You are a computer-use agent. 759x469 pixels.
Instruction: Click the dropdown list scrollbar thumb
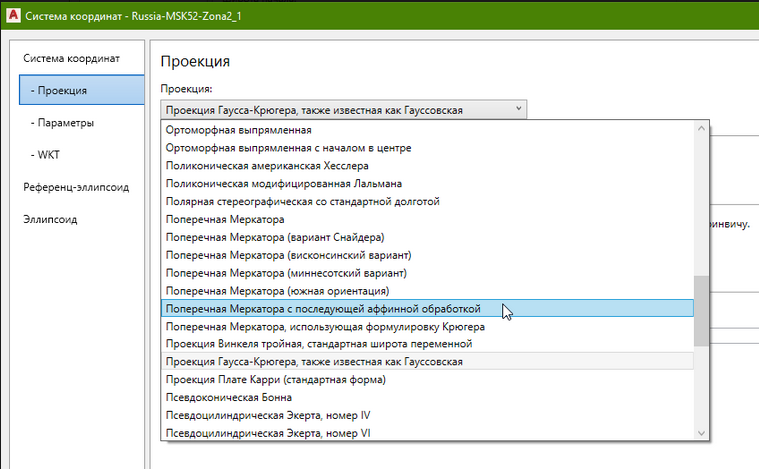point(701,308)
